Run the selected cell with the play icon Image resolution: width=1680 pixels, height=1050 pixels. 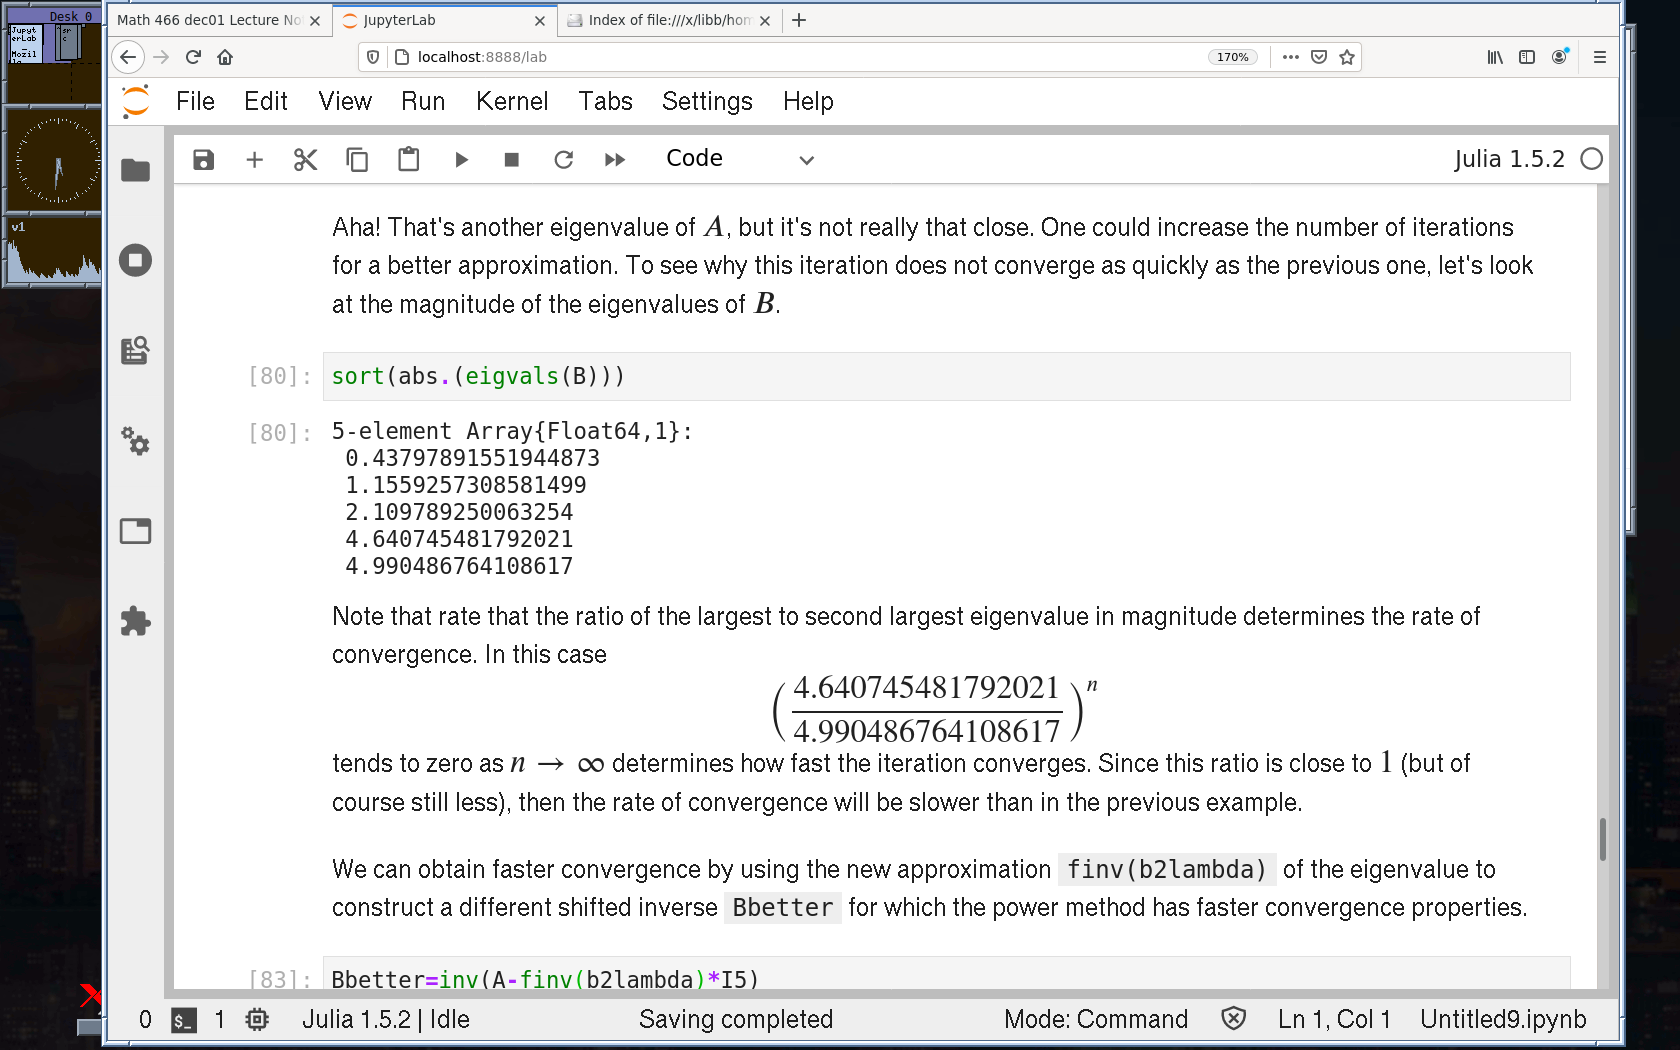point(461,160)
